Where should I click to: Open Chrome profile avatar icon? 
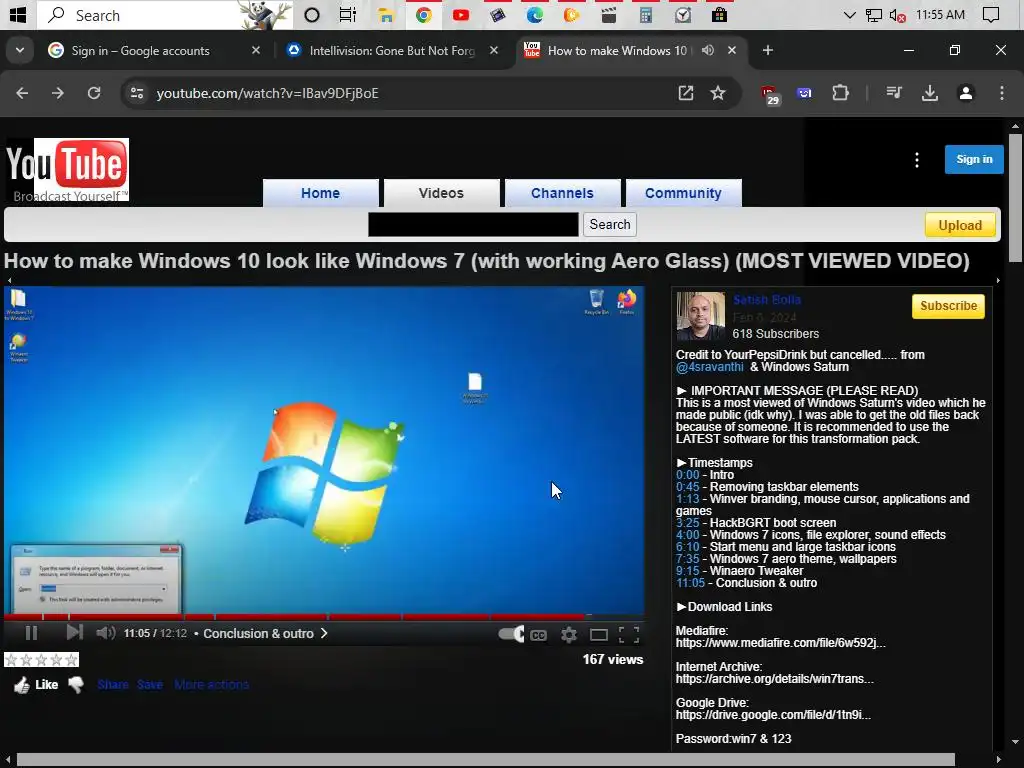(x=966, y=93)
